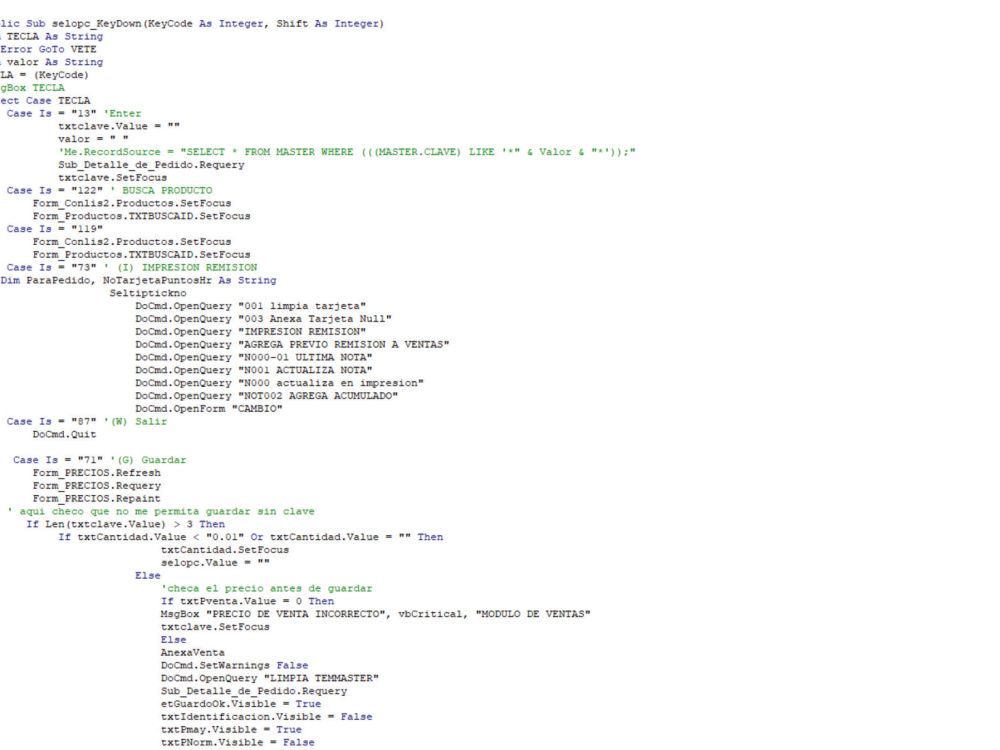Click the Seltipickno line
1000x750 pixels.
click(x=148, y=293)
